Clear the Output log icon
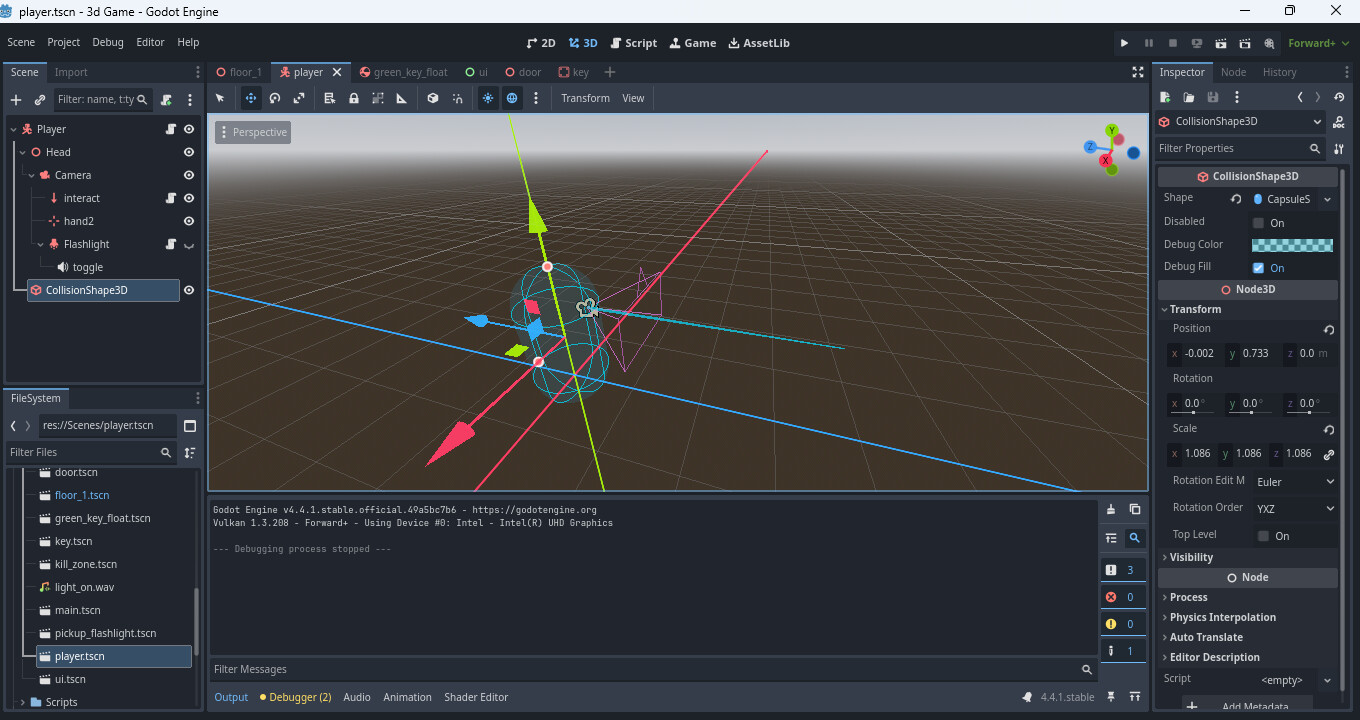The image size is (1360, 720). coord(1111,509)
